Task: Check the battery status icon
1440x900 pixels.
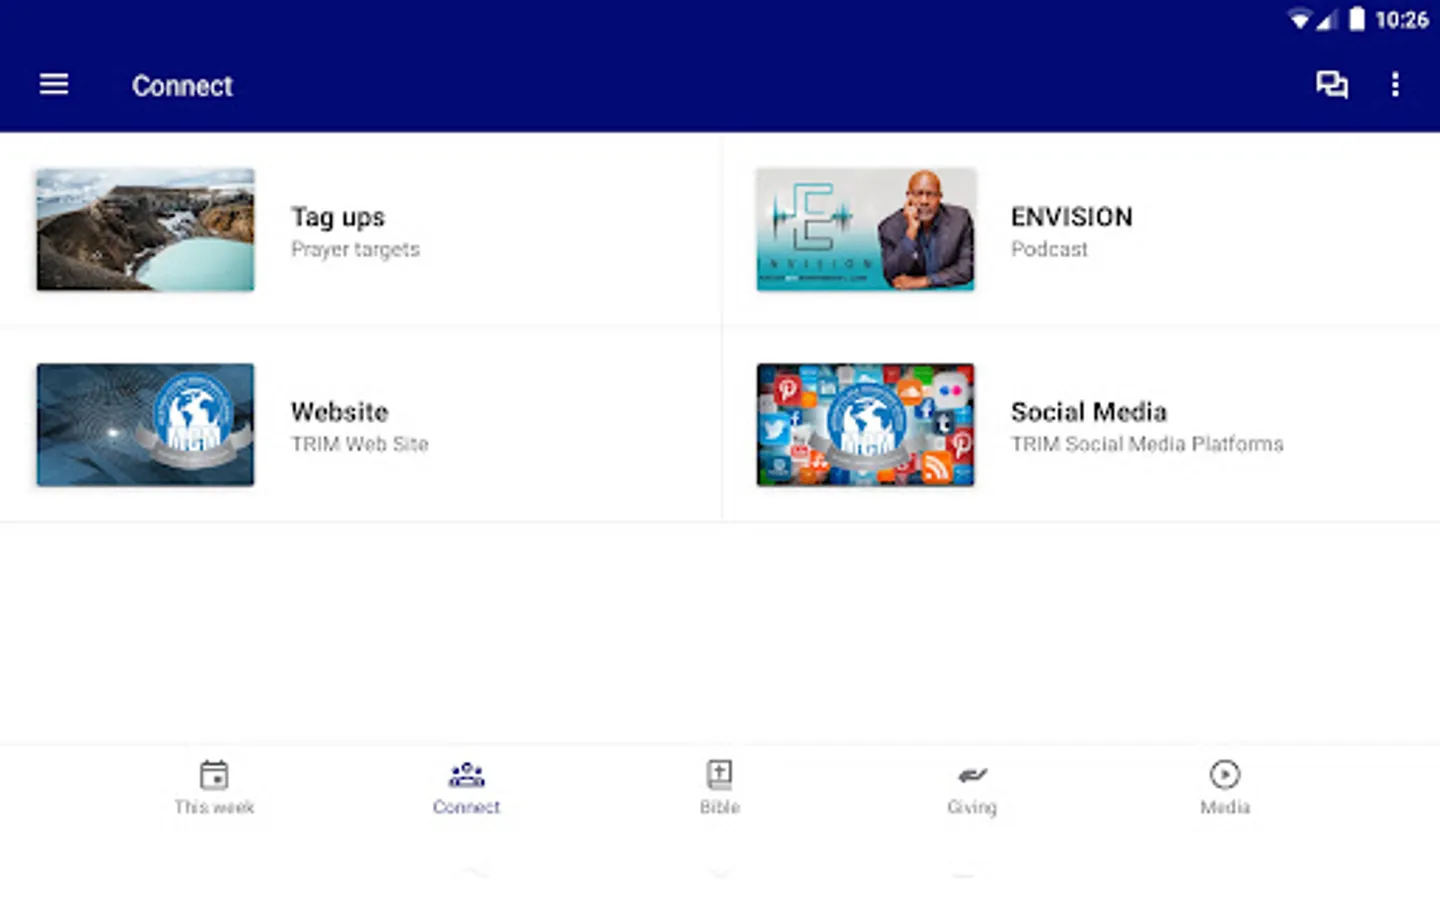Action: 1356,19
